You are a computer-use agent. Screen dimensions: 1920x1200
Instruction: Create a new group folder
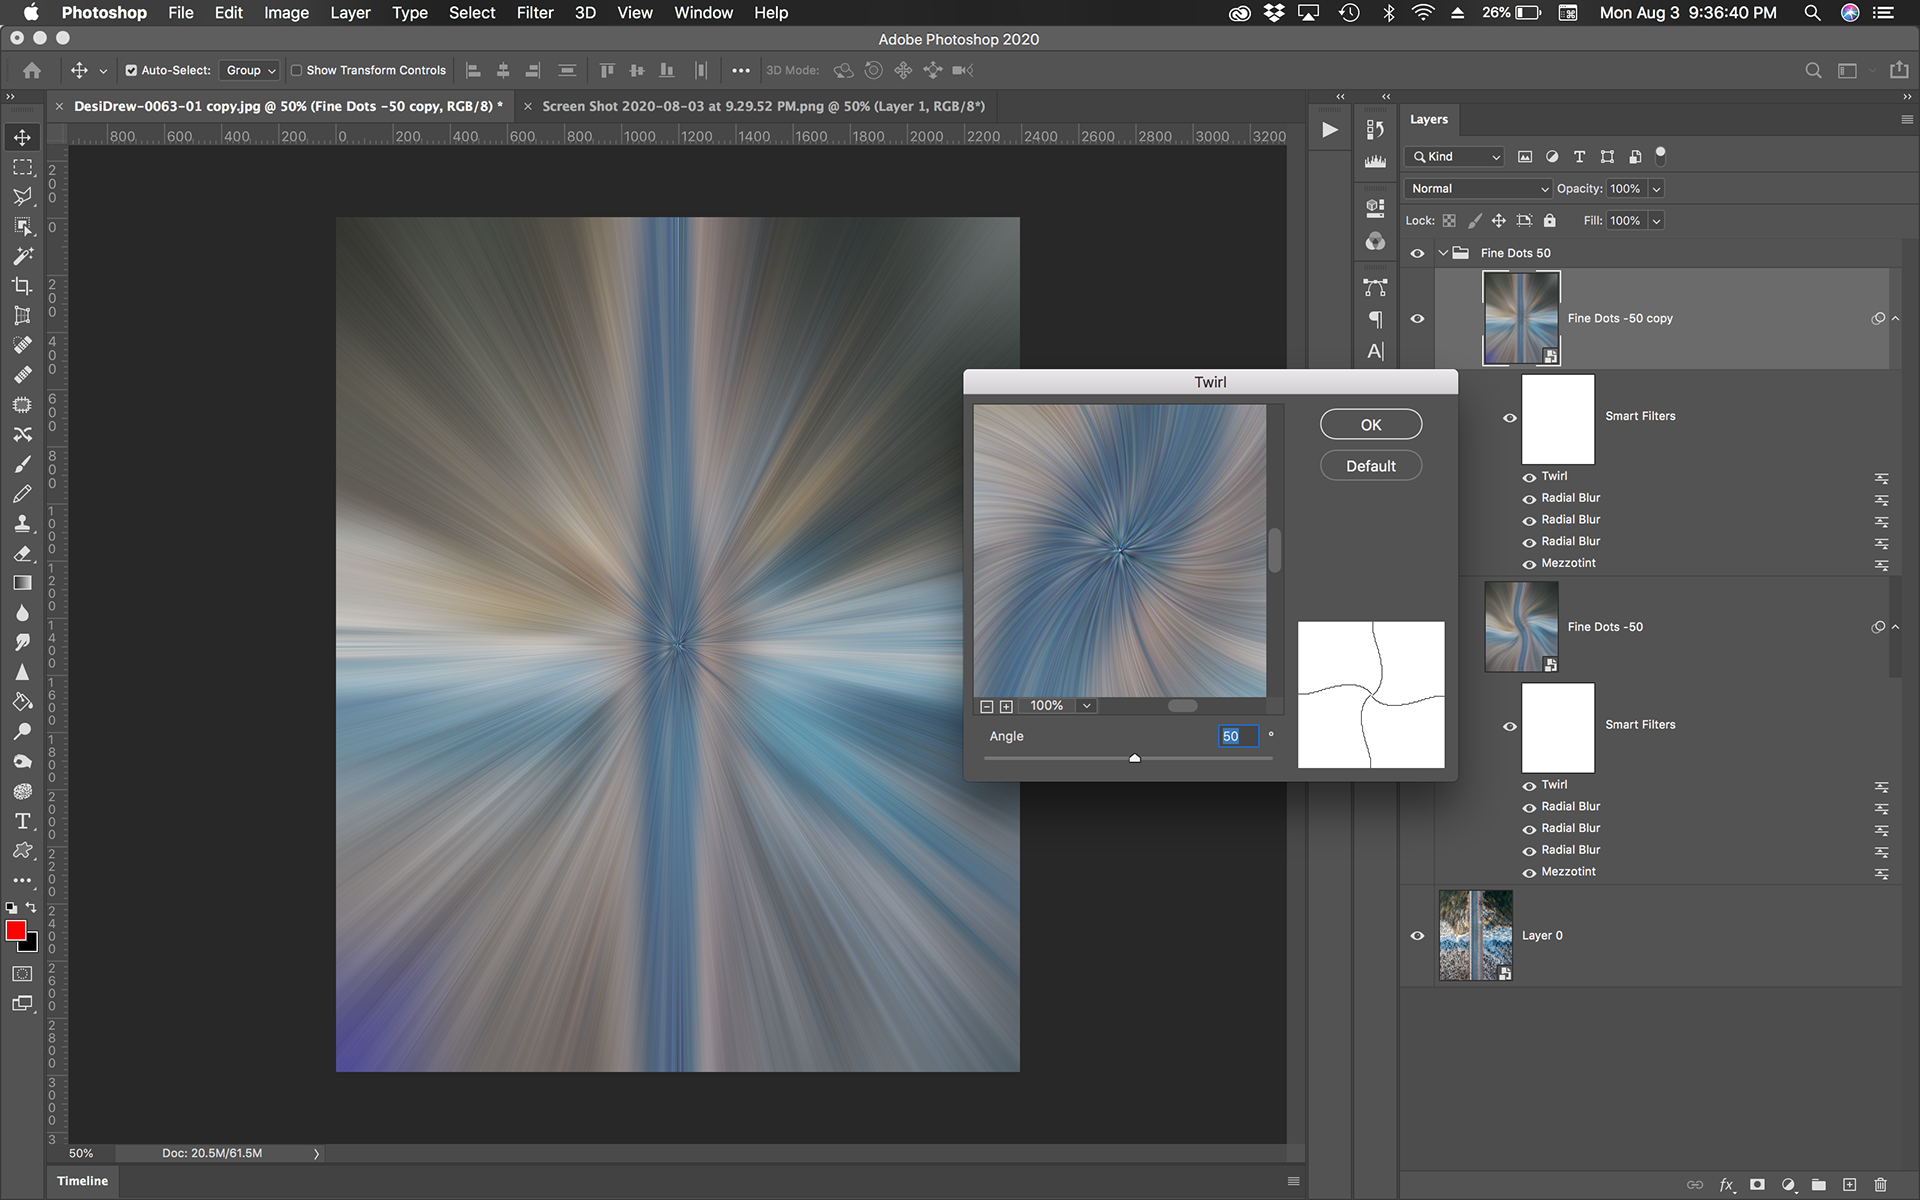(x=1819, y=1184)
